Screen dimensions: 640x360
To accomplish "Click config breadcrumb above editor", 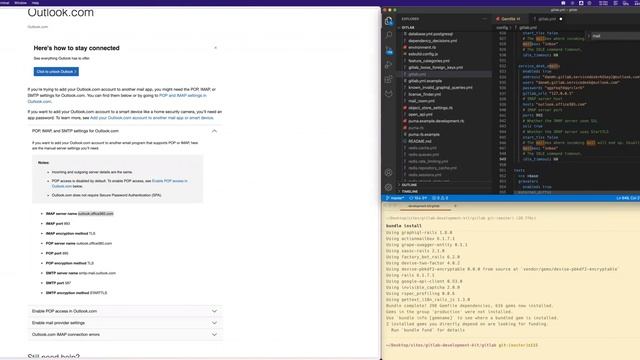I will click(x=502, y=28).
